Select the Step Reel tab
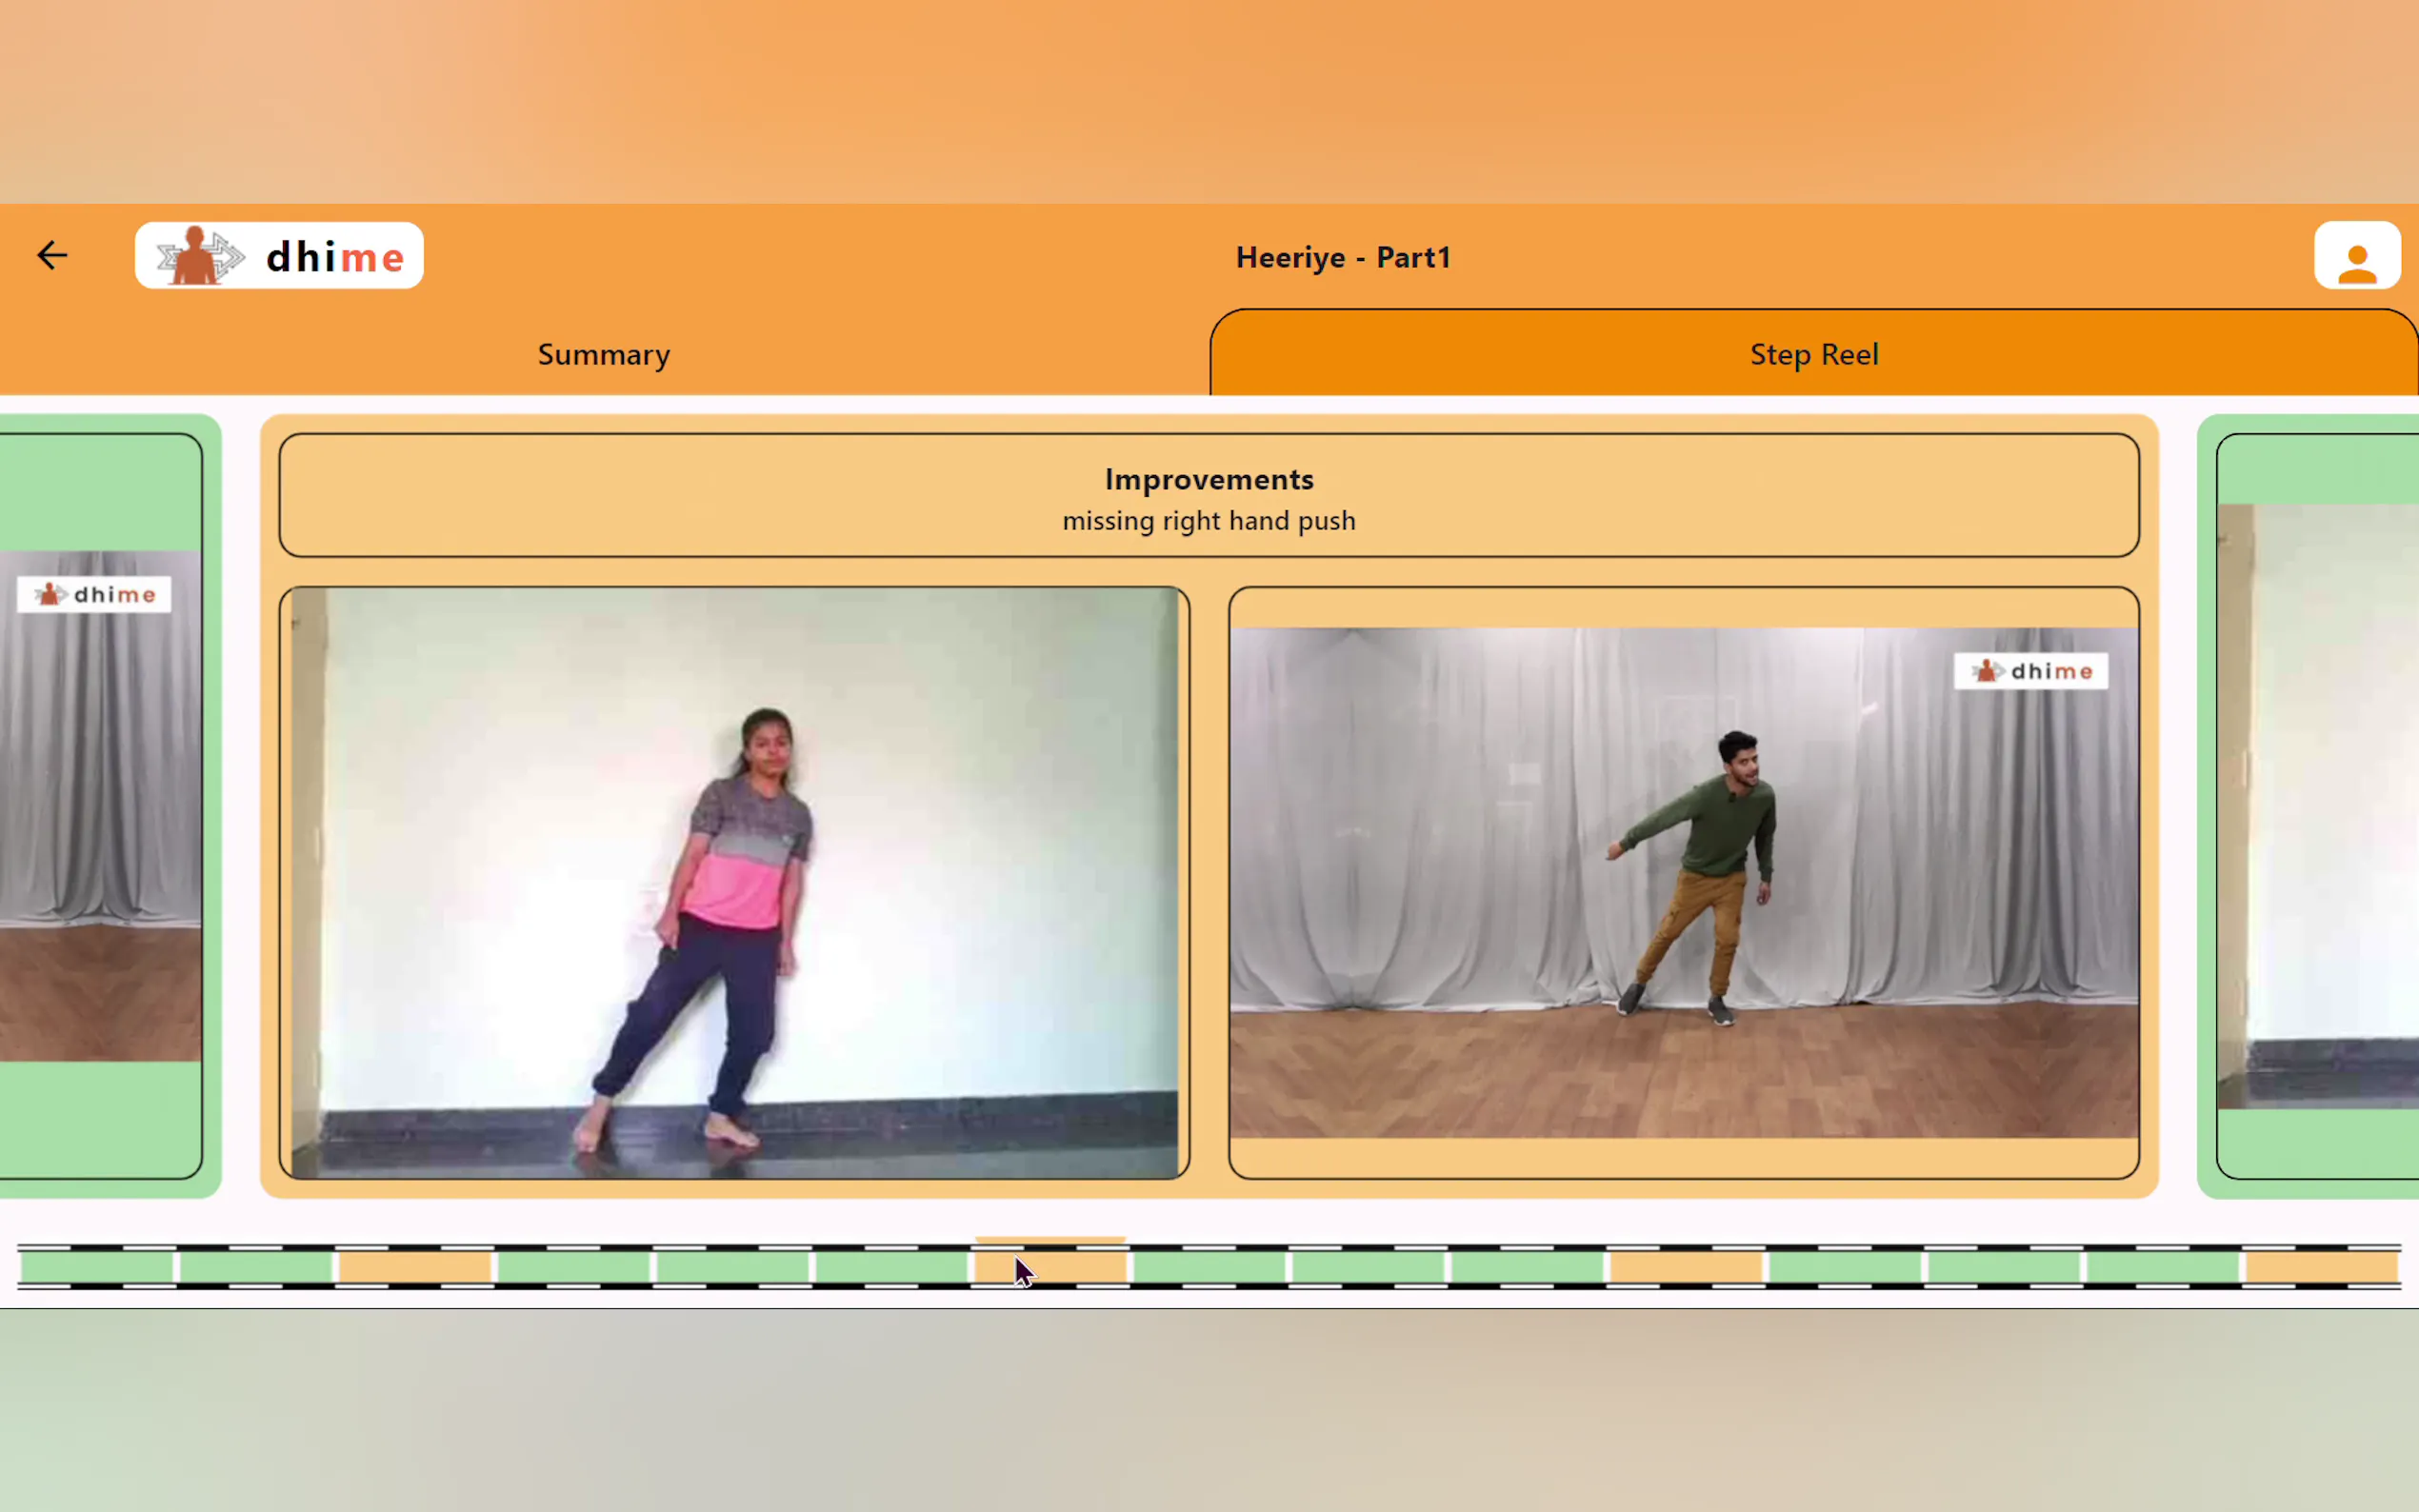Viewport: 2419px width, 1512px height. tap(1813, 354)
